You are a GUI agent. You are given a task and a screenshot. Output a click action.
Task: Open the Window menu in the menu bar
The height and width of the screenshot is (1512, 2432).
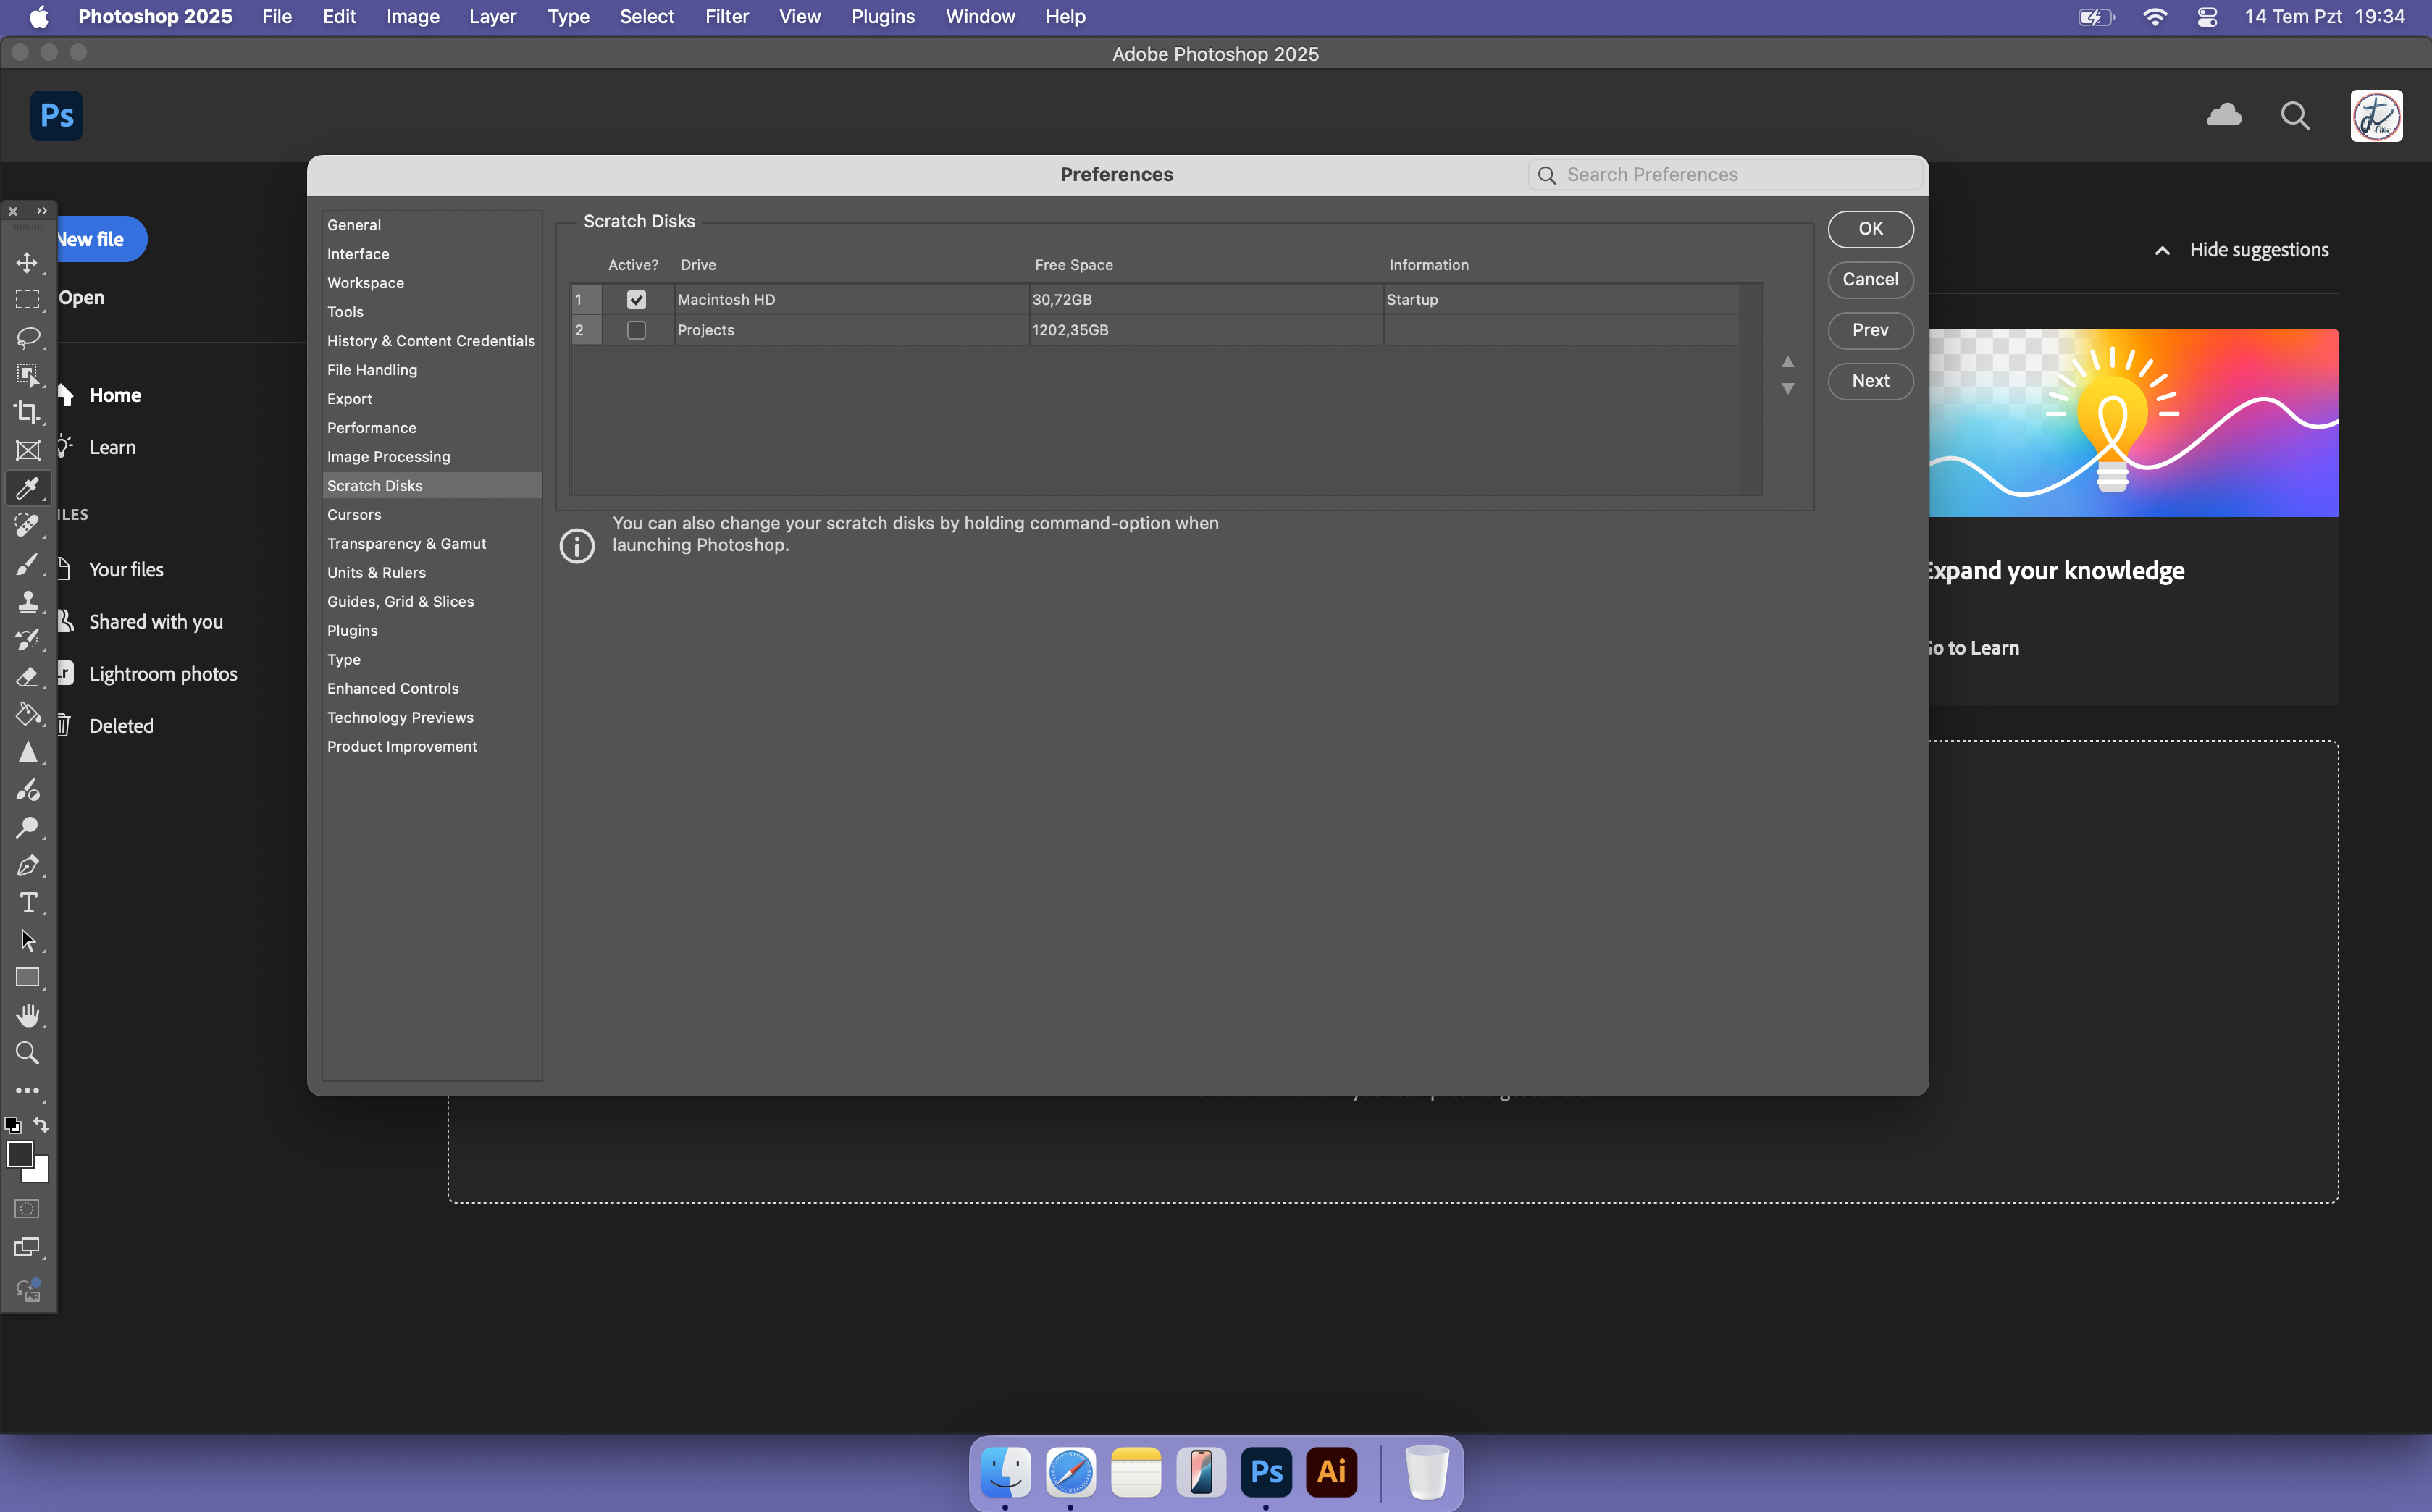[x=980, y=17]
